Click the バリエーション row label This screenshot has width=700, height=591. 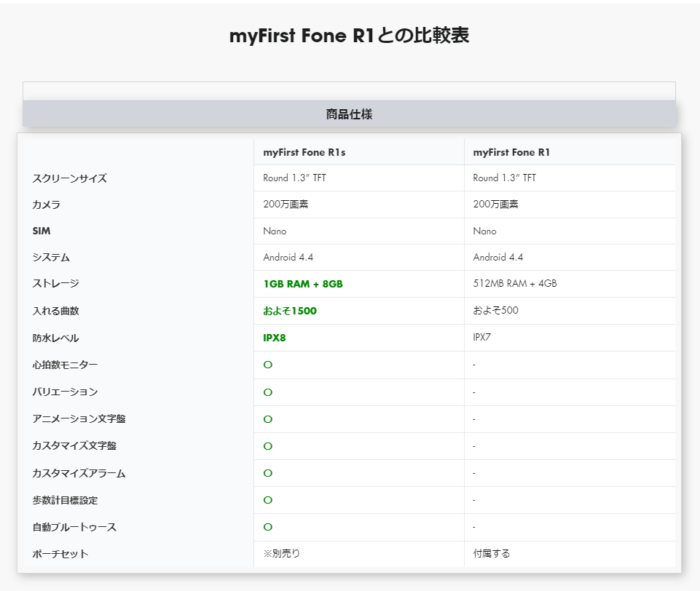65,391
